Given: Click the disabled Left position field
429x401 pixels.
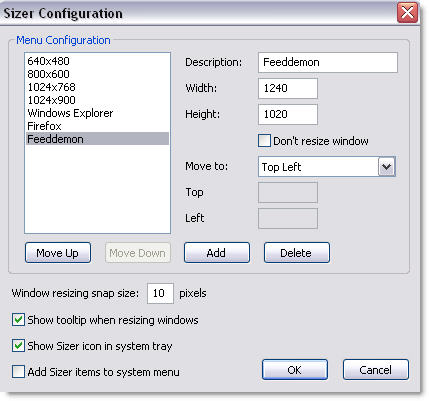Looking at the screenshot, I should point(288,218).
